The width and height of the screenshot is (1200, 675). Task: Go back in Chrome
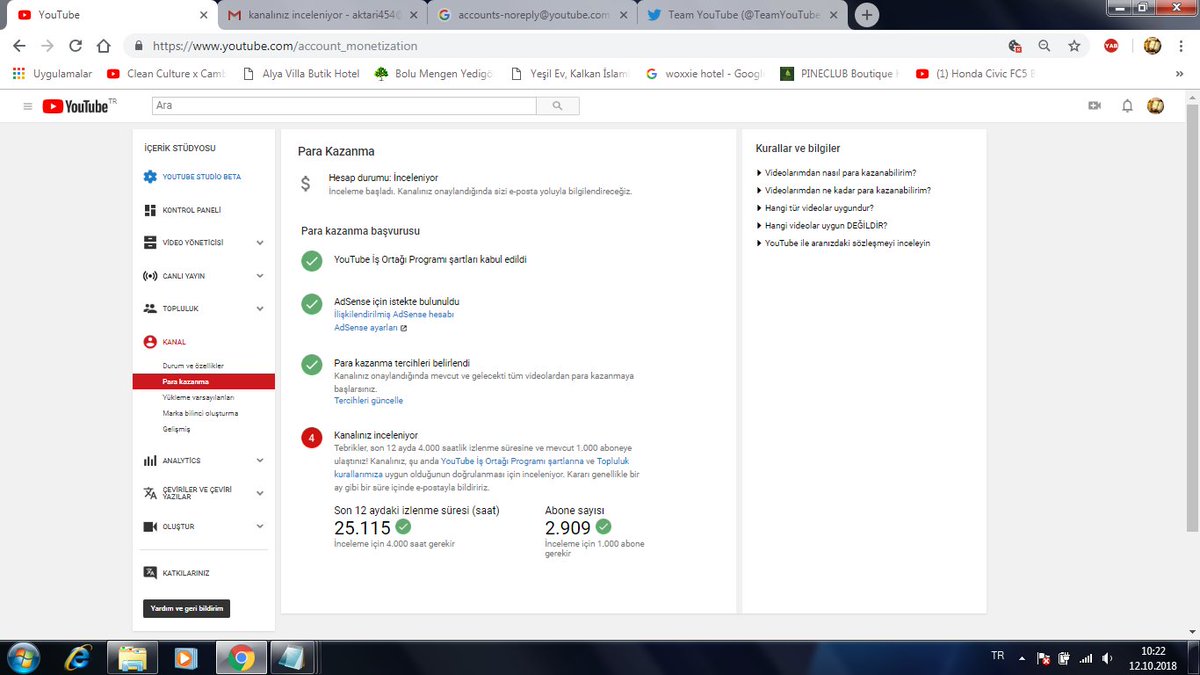(19, 46)
